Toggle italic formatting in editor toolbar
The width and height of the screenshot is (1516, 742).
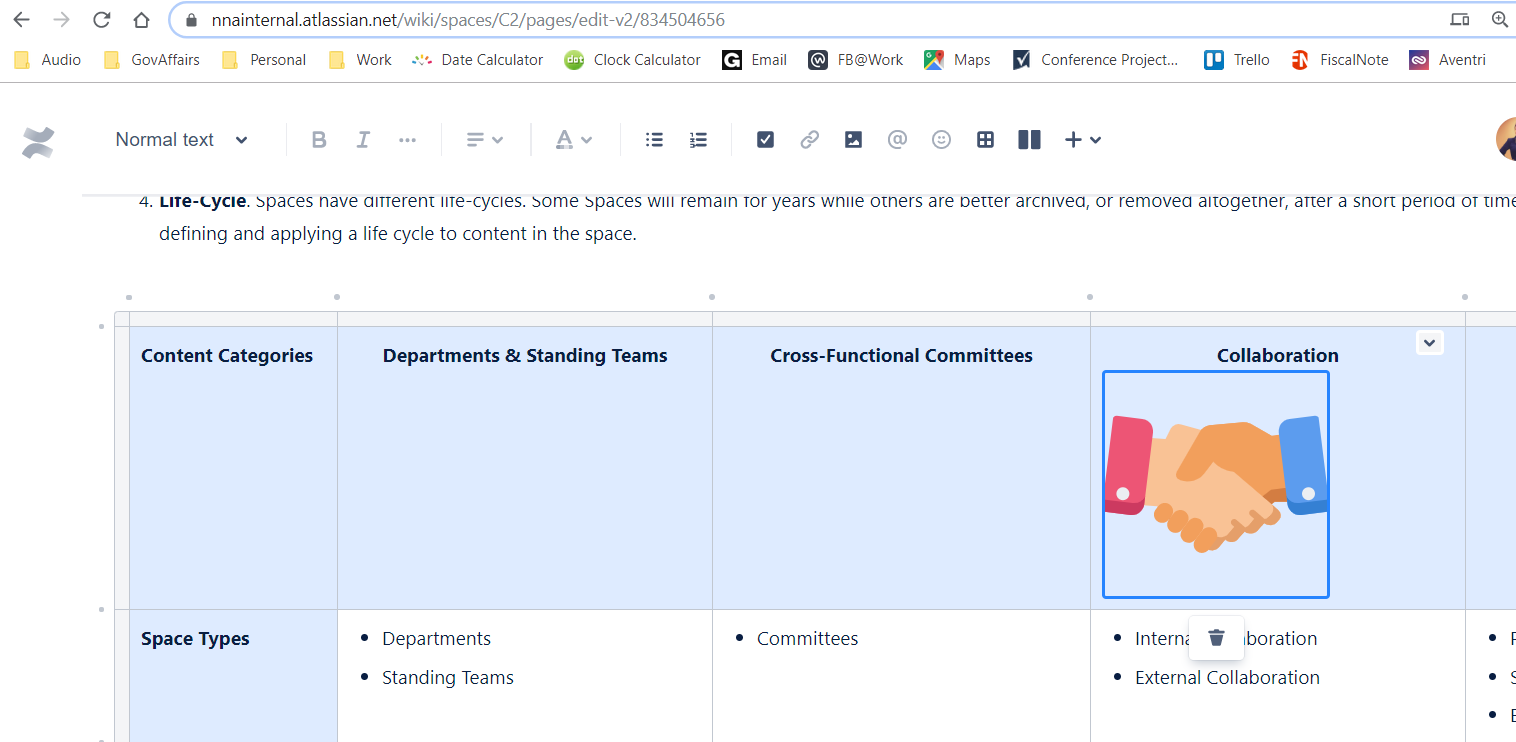coord(363,140)
